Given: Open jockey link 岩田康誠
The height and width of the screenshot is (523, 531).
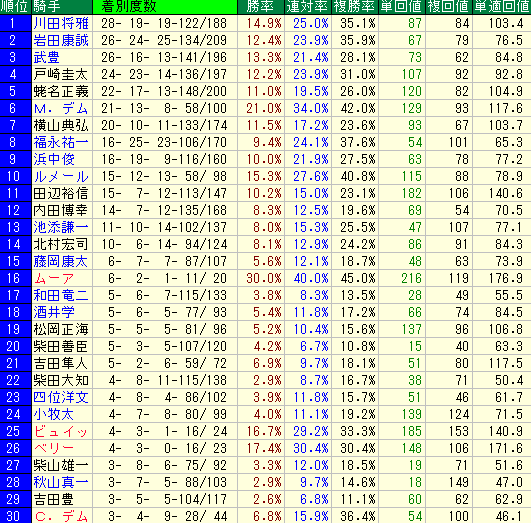Looking at the screenshot, I should (61, 40).
